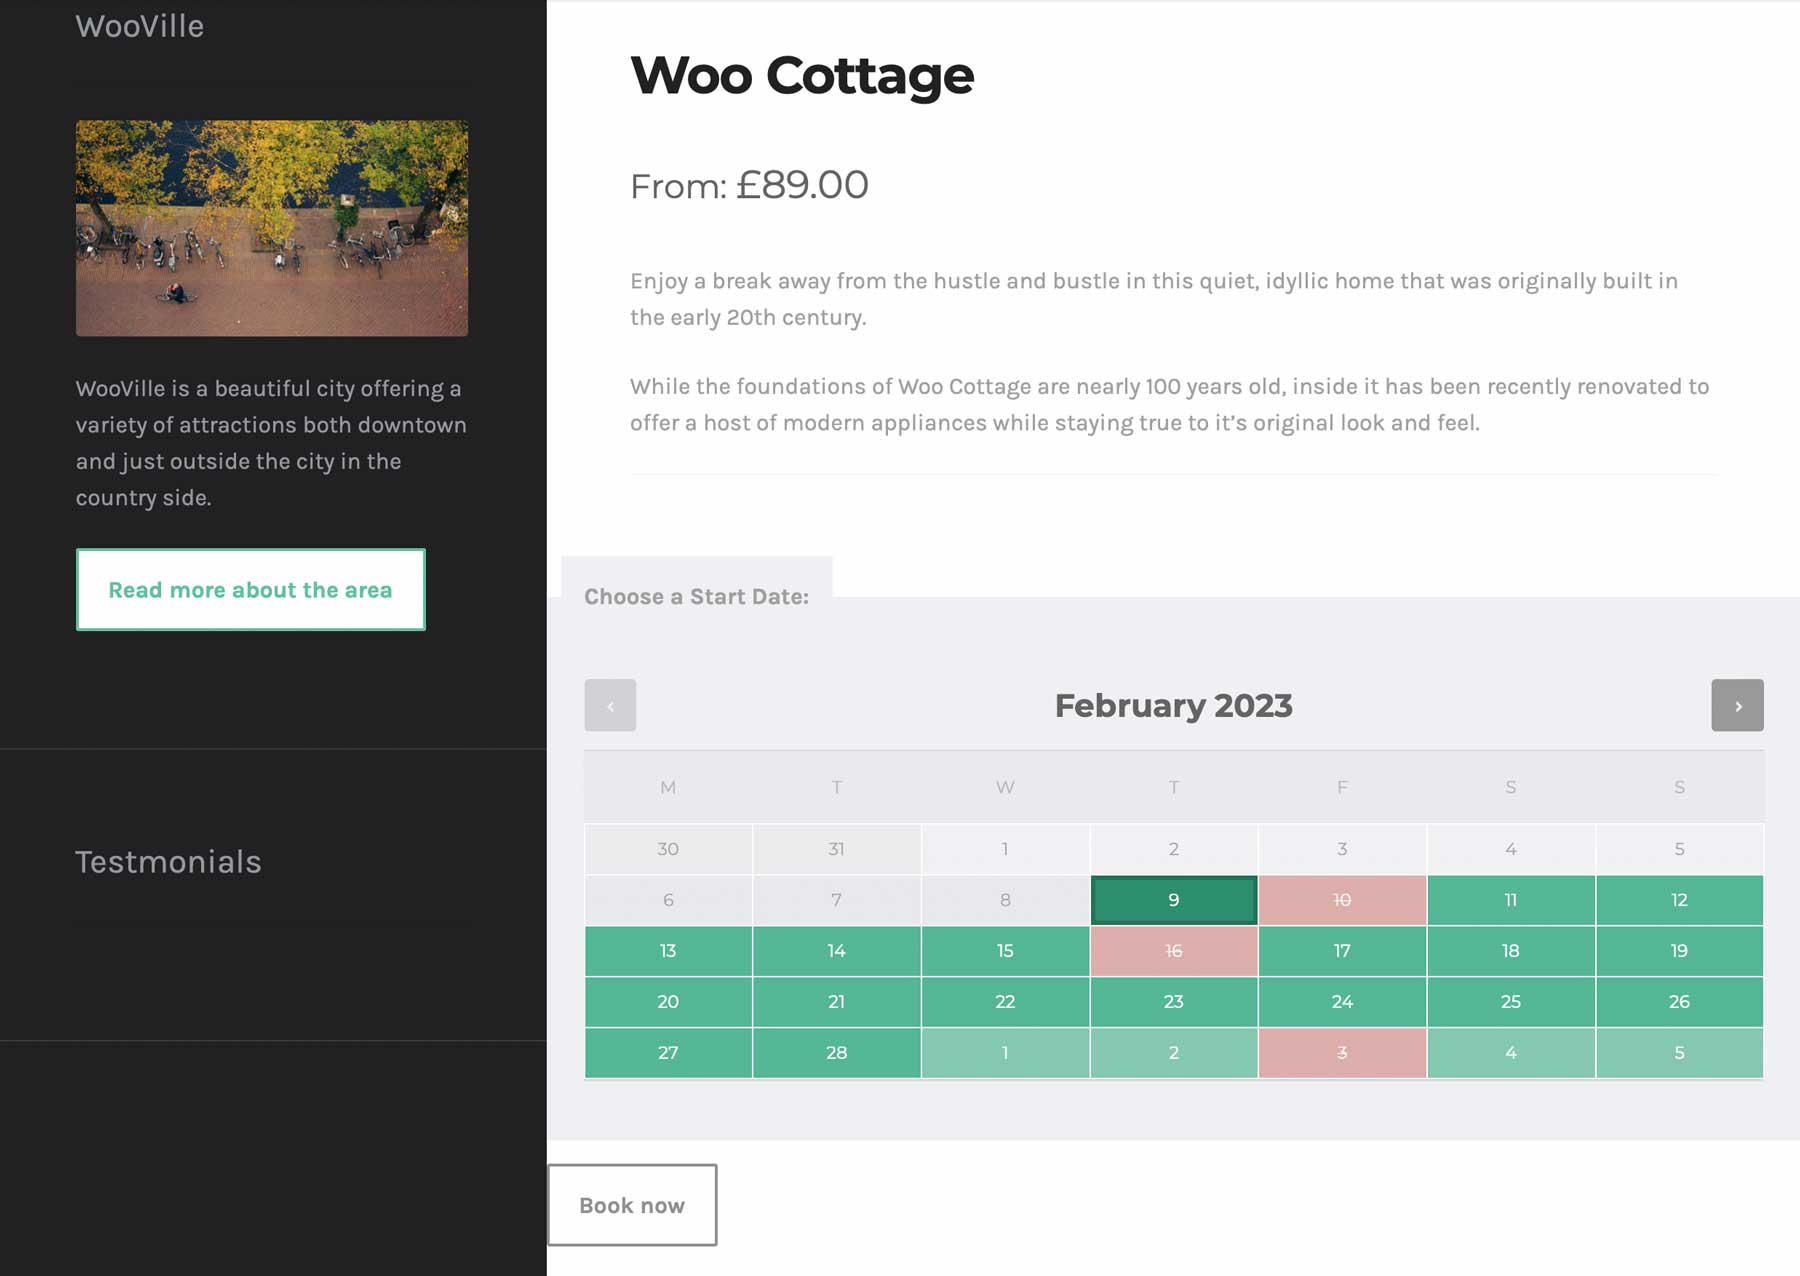Select February 12 on the Sunday column
This screenshot has width=1800, height=1276.
[x=1679, y=900]
